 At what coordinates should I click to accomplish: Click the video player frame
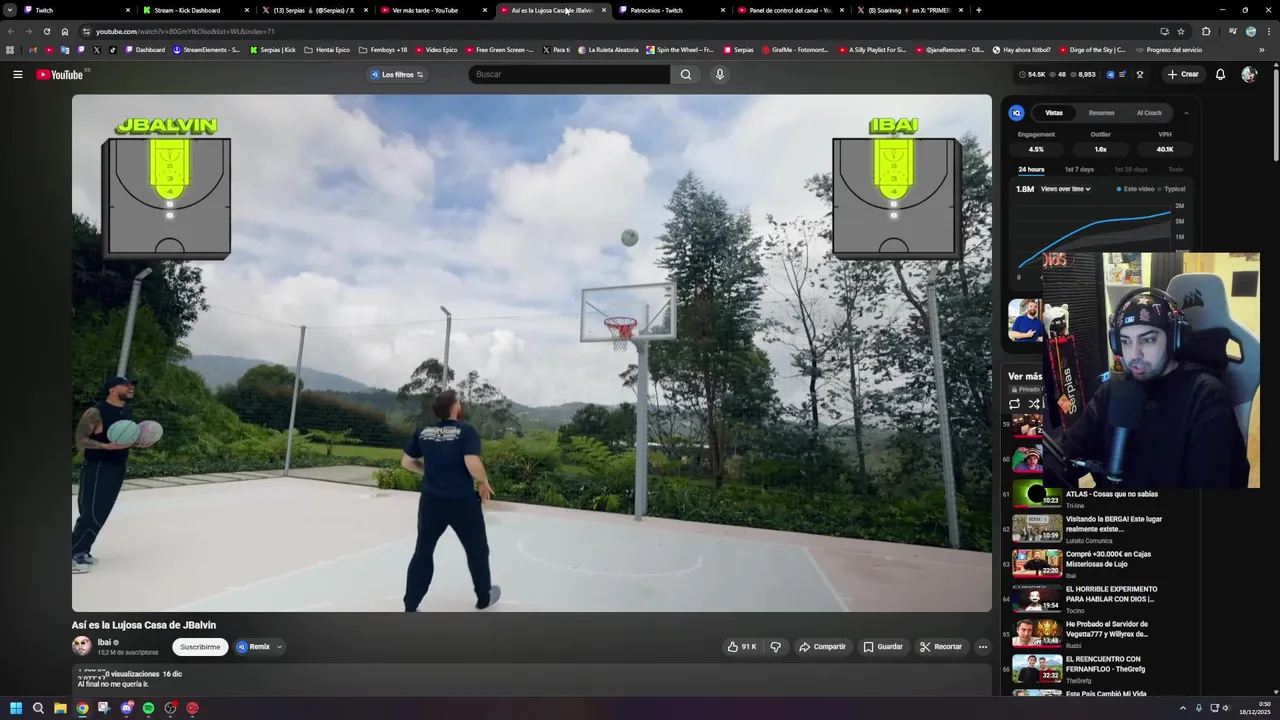[x=531, y=353]
